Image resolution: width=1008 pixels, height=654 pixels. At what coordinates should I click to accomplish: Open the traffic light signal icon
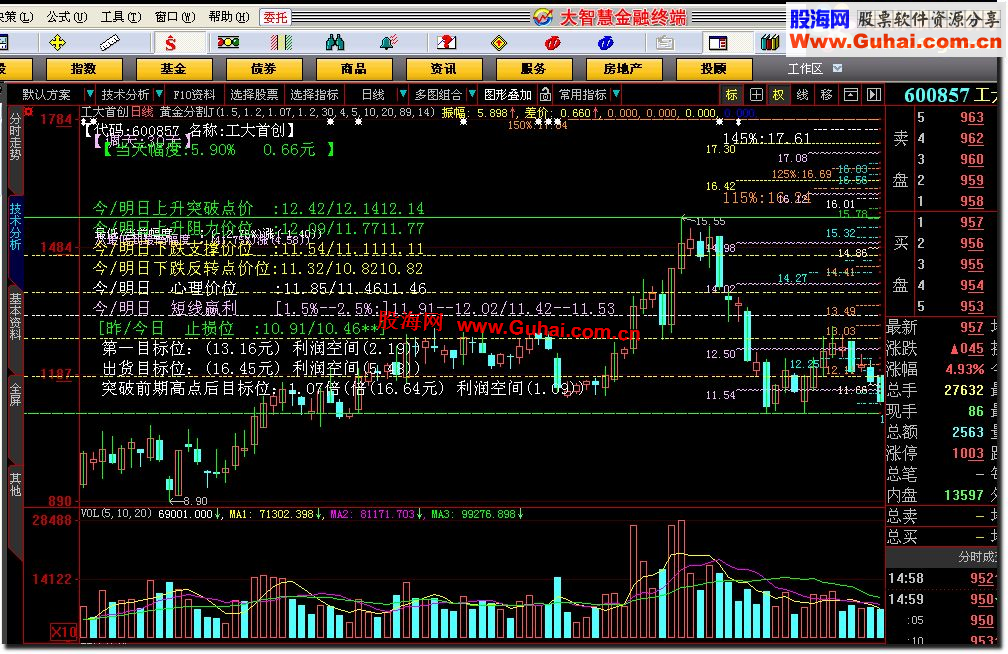click(228, 43)
